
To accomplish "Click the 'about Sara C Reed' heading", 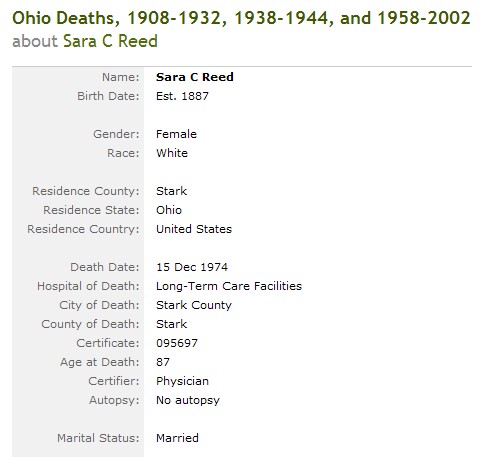I will (x=85, y=41).
